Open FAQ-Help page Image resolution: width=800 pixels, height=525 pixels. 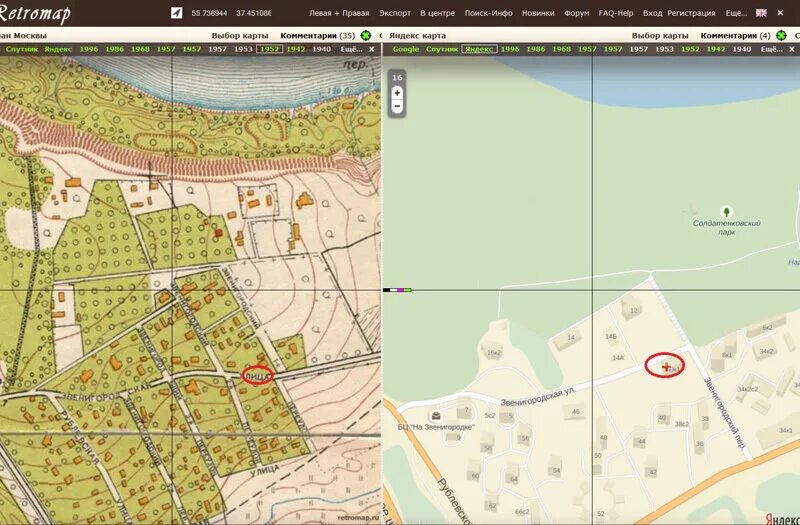click(x=615, y=13)
